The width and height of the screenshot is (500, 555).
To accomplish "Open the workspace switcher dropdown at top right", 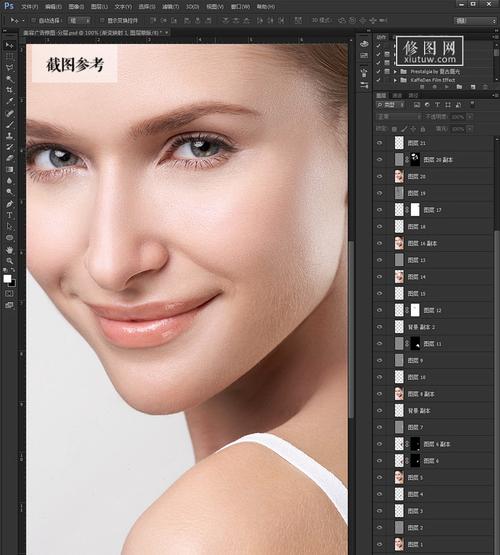I will pyautogui.click(x=476, y=21).
